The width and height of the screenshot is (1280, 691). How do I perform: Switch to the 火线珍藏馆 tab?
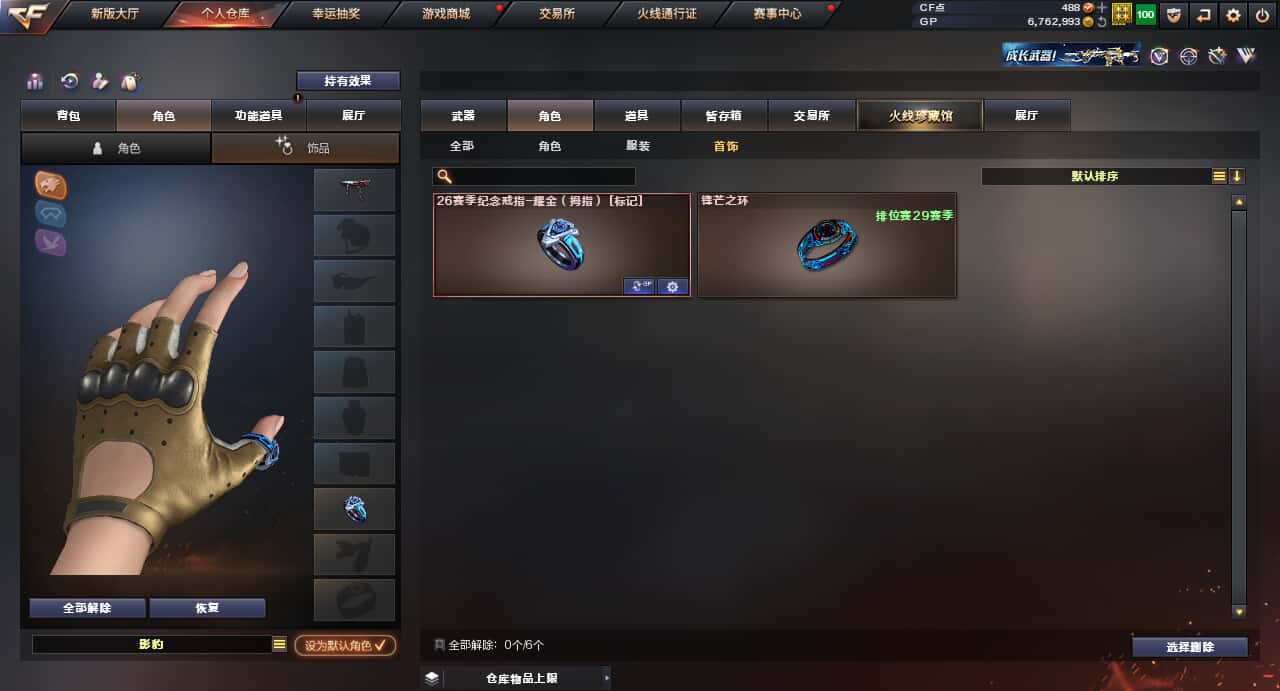(x=920, y=116)
